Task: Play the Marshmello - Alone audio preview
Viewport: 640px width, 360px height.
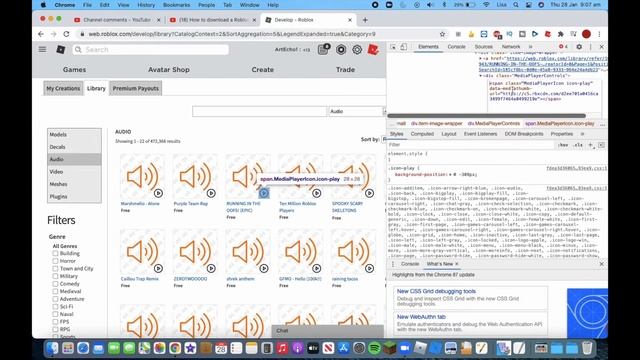Action: 158,193
